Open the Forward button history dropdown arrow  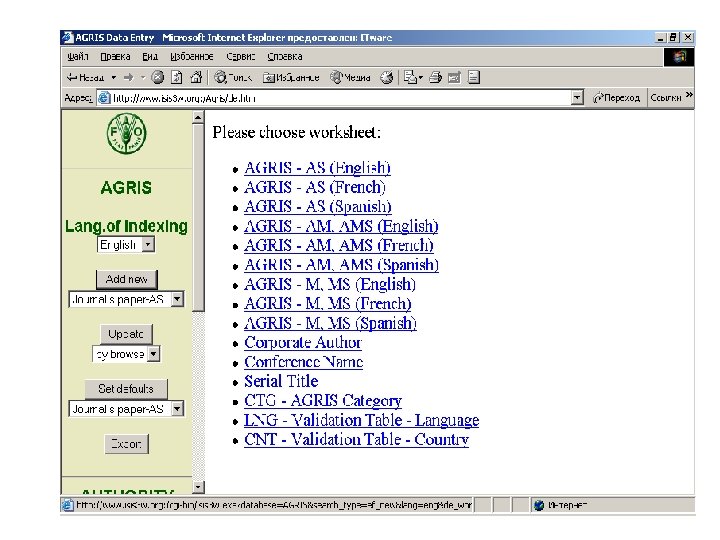(143, 78)
